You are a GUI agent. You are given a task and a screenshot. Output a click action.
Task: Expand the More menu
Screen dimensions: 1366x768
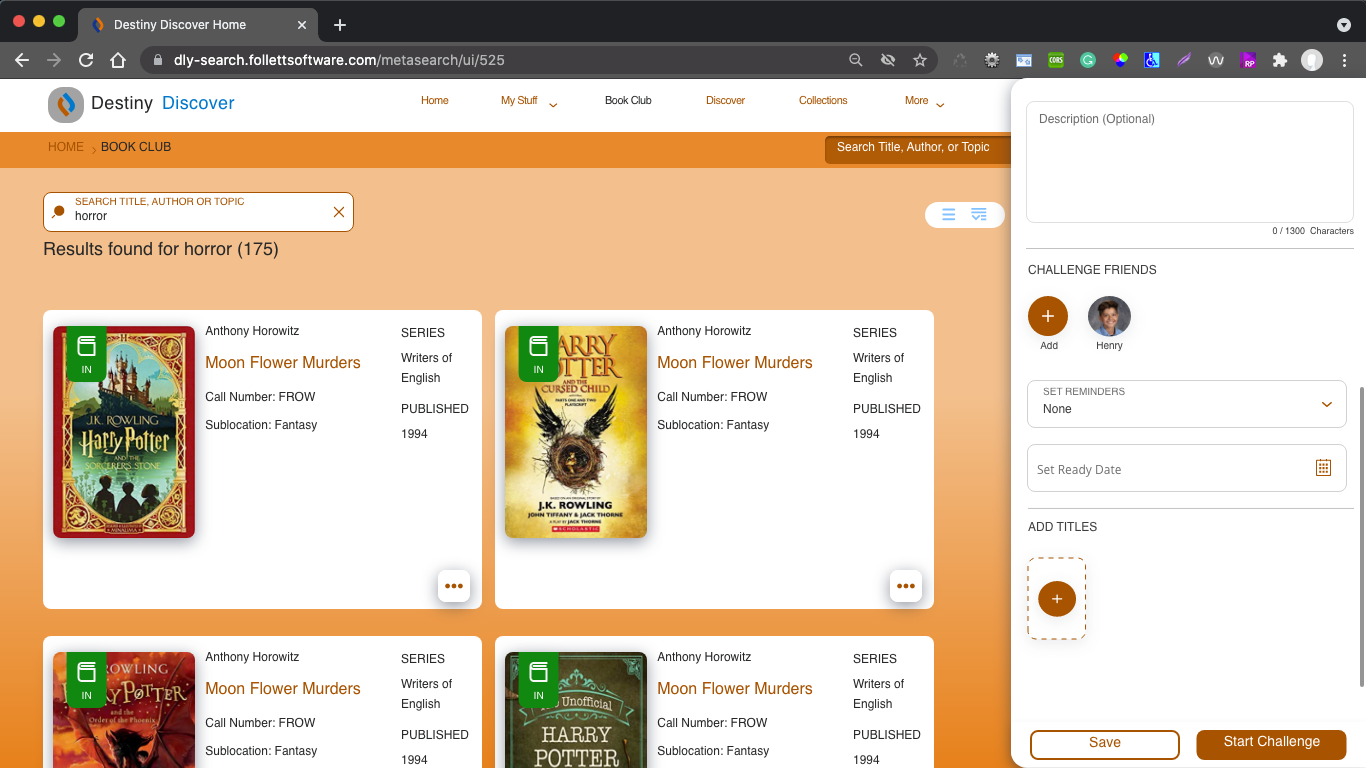pos(925,101)
